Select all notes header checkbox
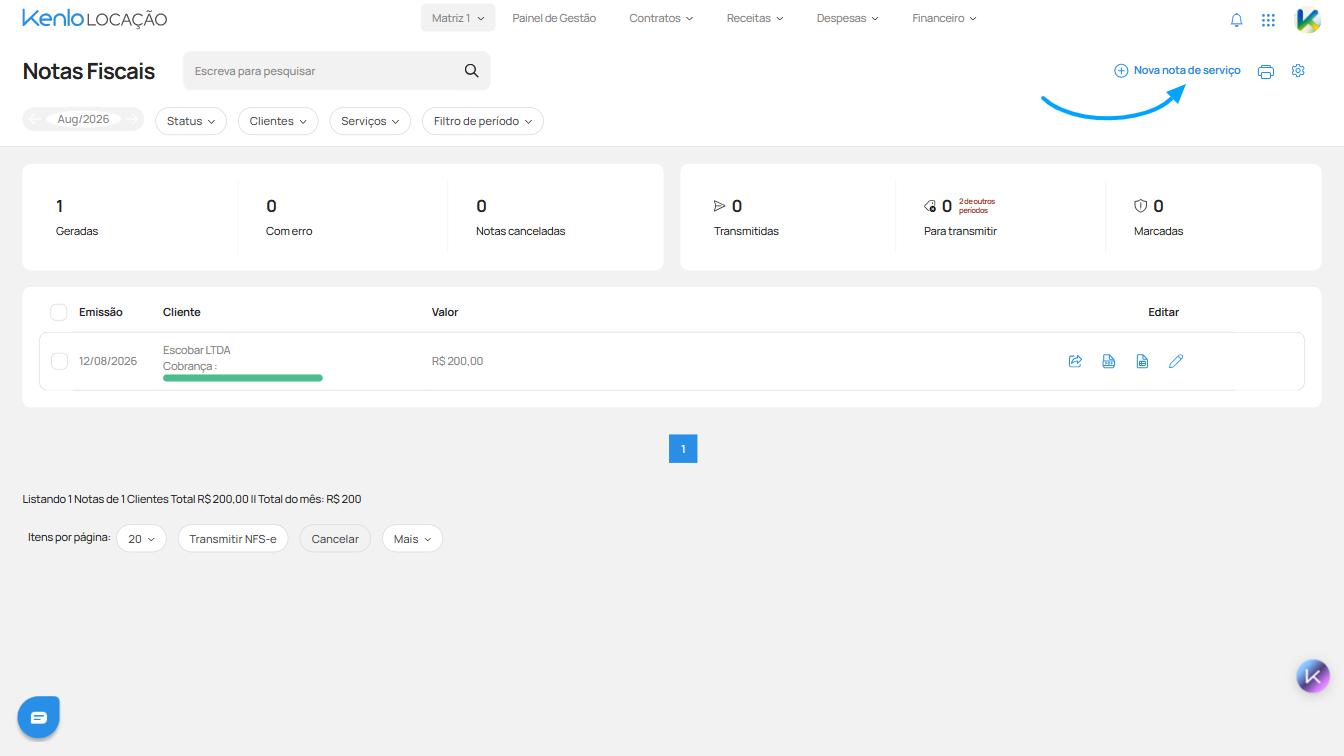The width and height of the screenshot is (1344, 756). (59, 312)
